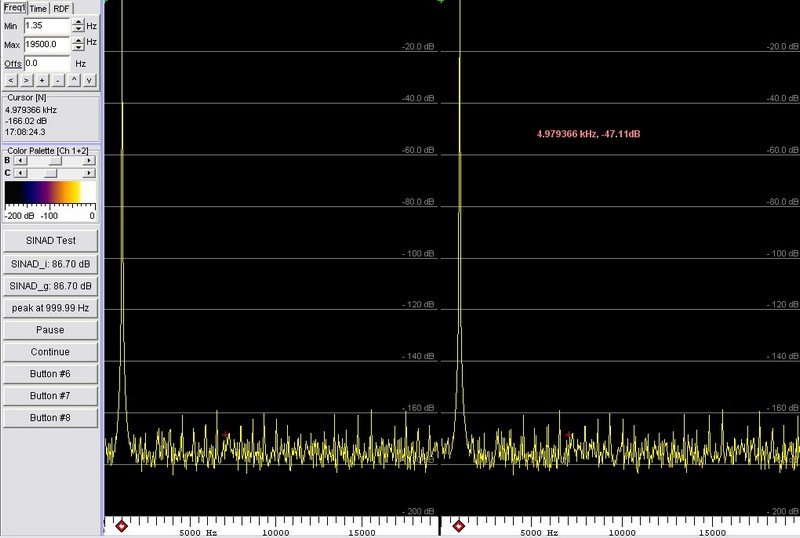800x538 pixels.
Task: Start the SINAD Test
Action: (x=51, y=240)
